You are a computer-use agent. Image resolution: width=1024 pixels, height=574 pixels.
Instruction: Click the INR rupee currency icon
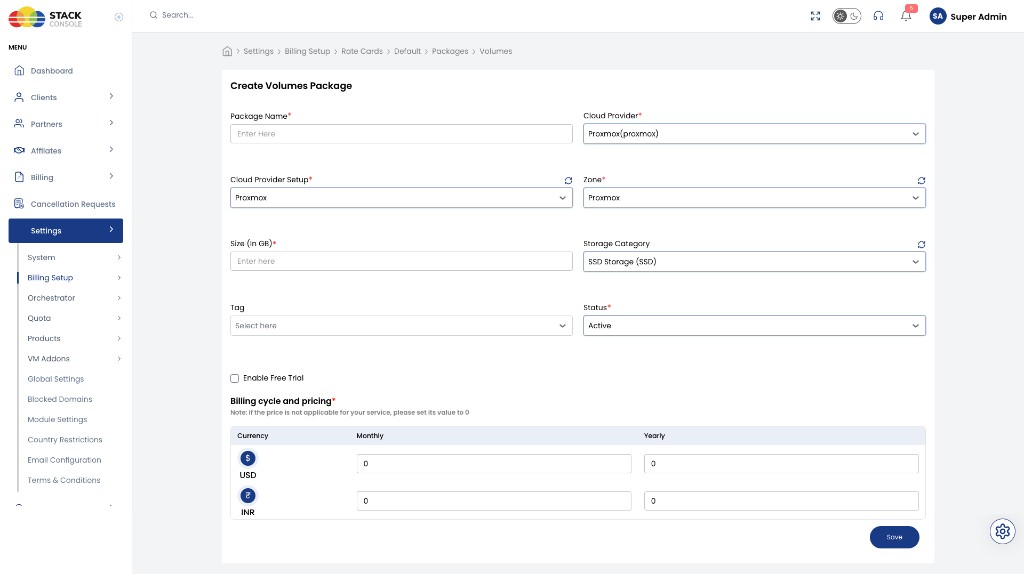[x=248, y=496]
